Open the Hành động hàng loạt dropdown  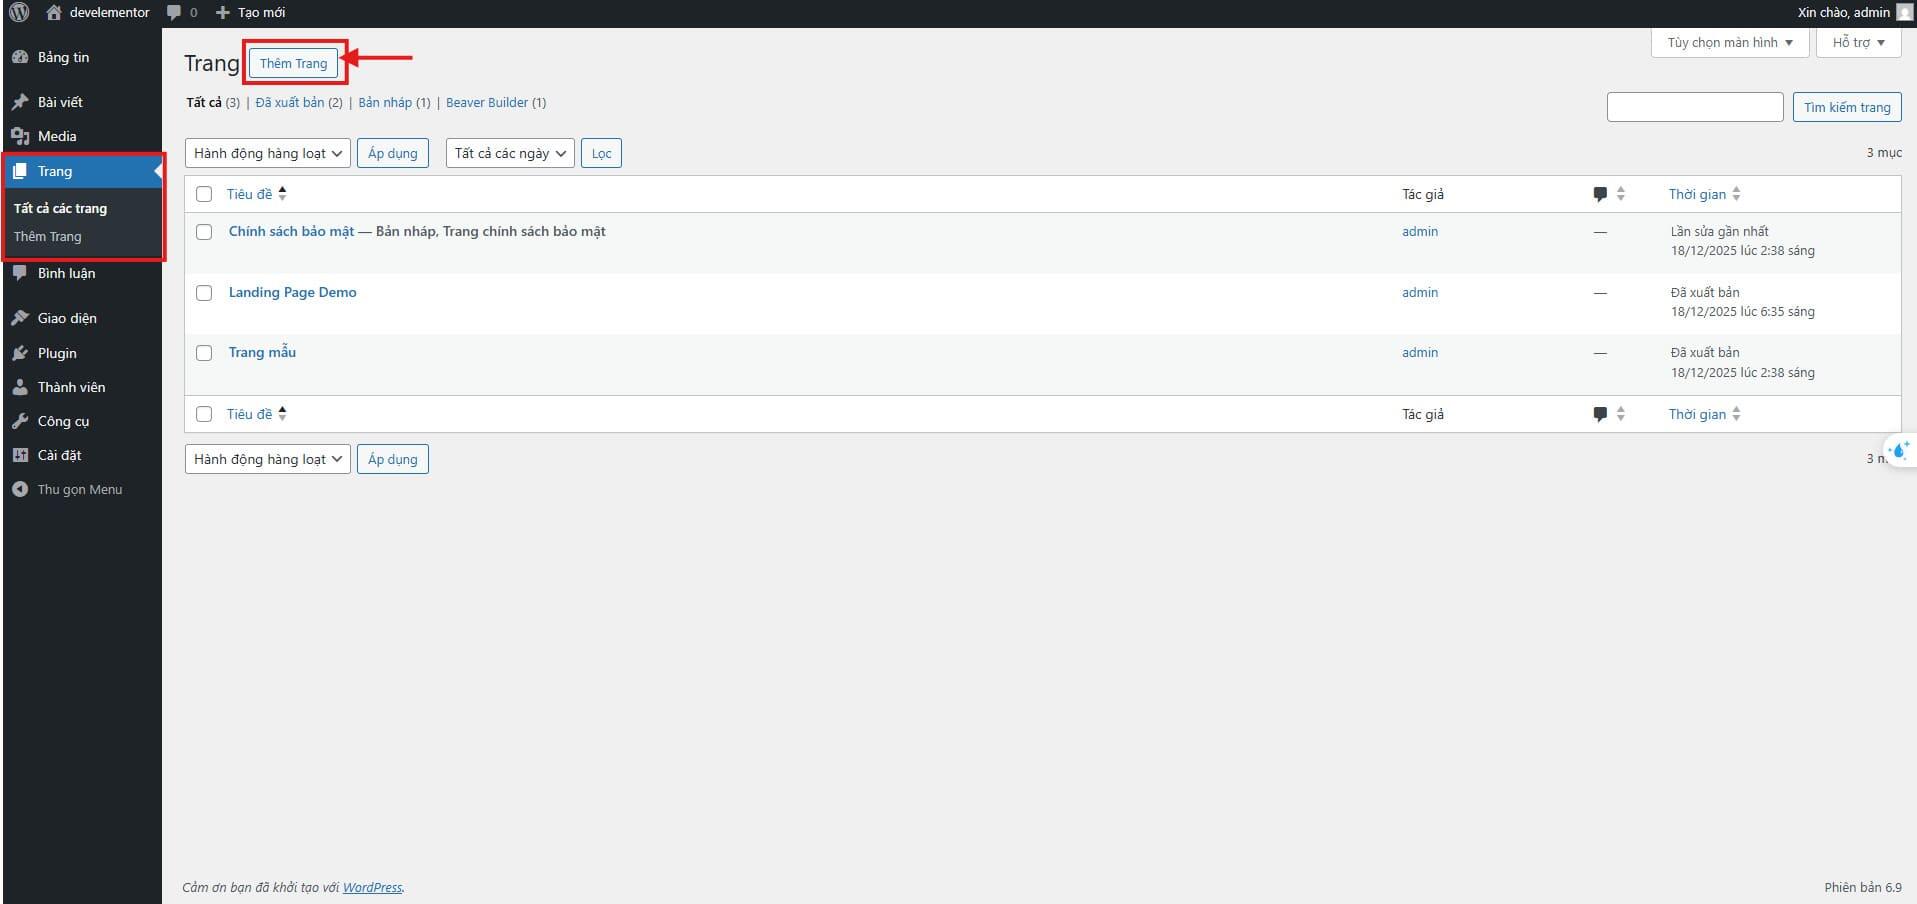(x=266, y=153)
